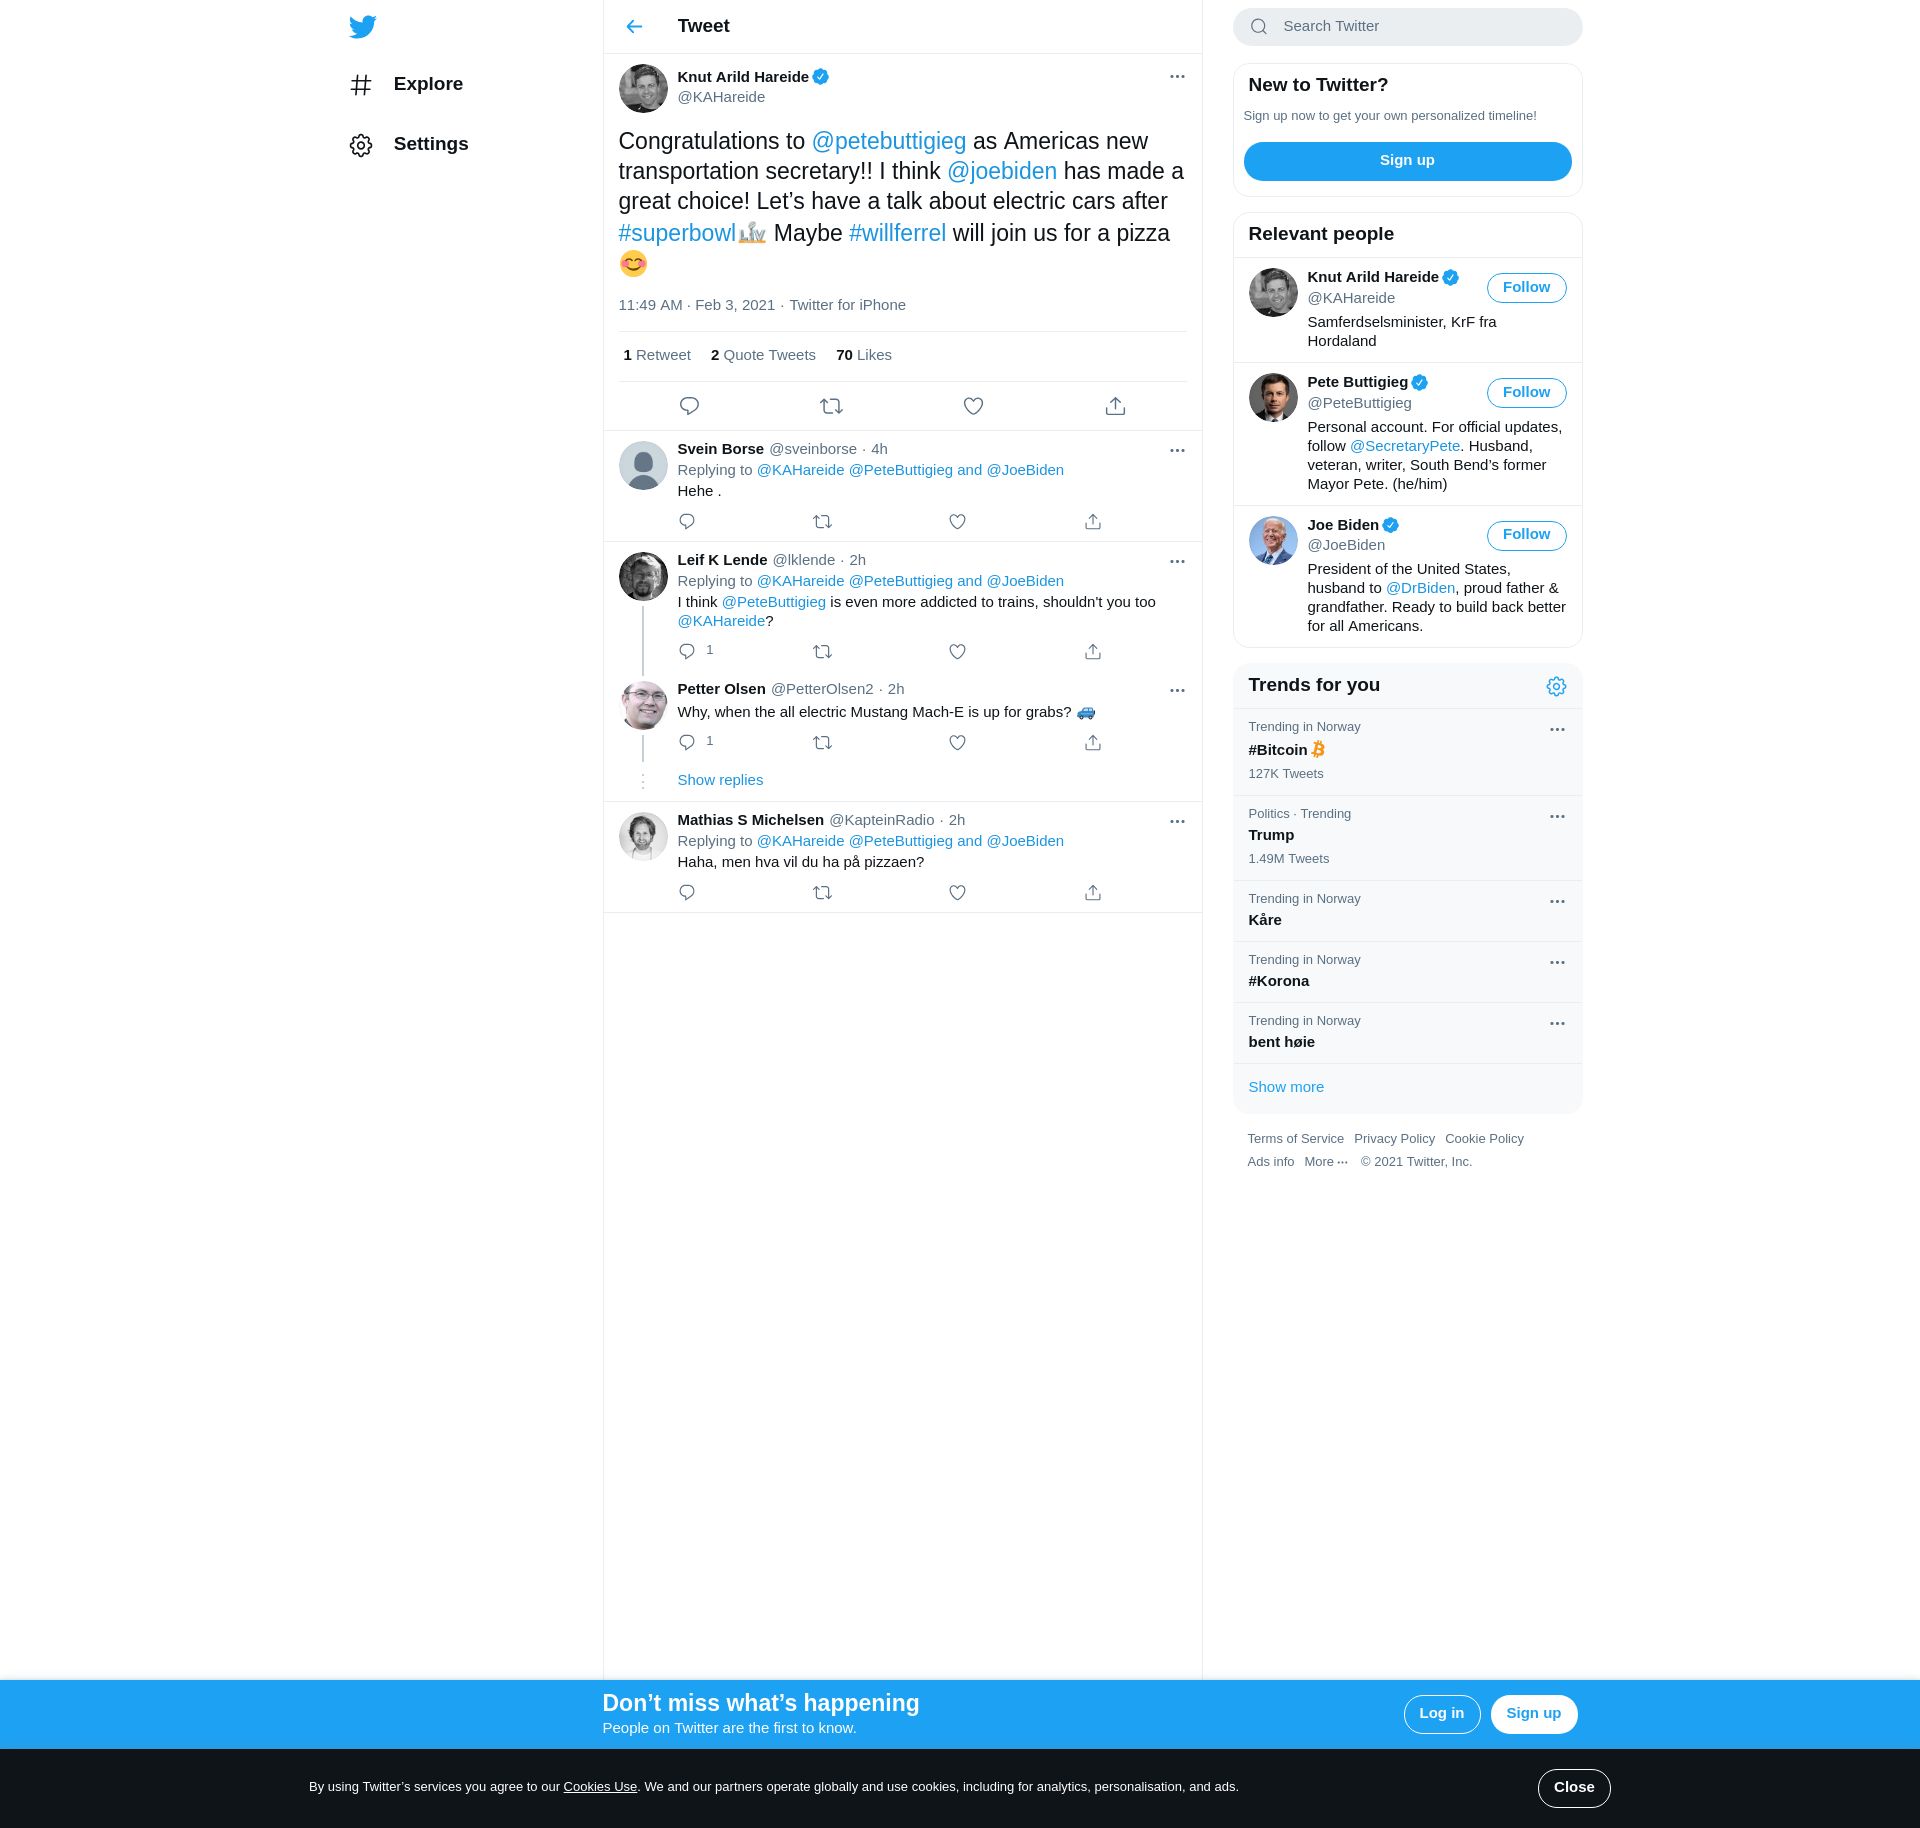Retweet the main tweet

(x=831, y=406)
